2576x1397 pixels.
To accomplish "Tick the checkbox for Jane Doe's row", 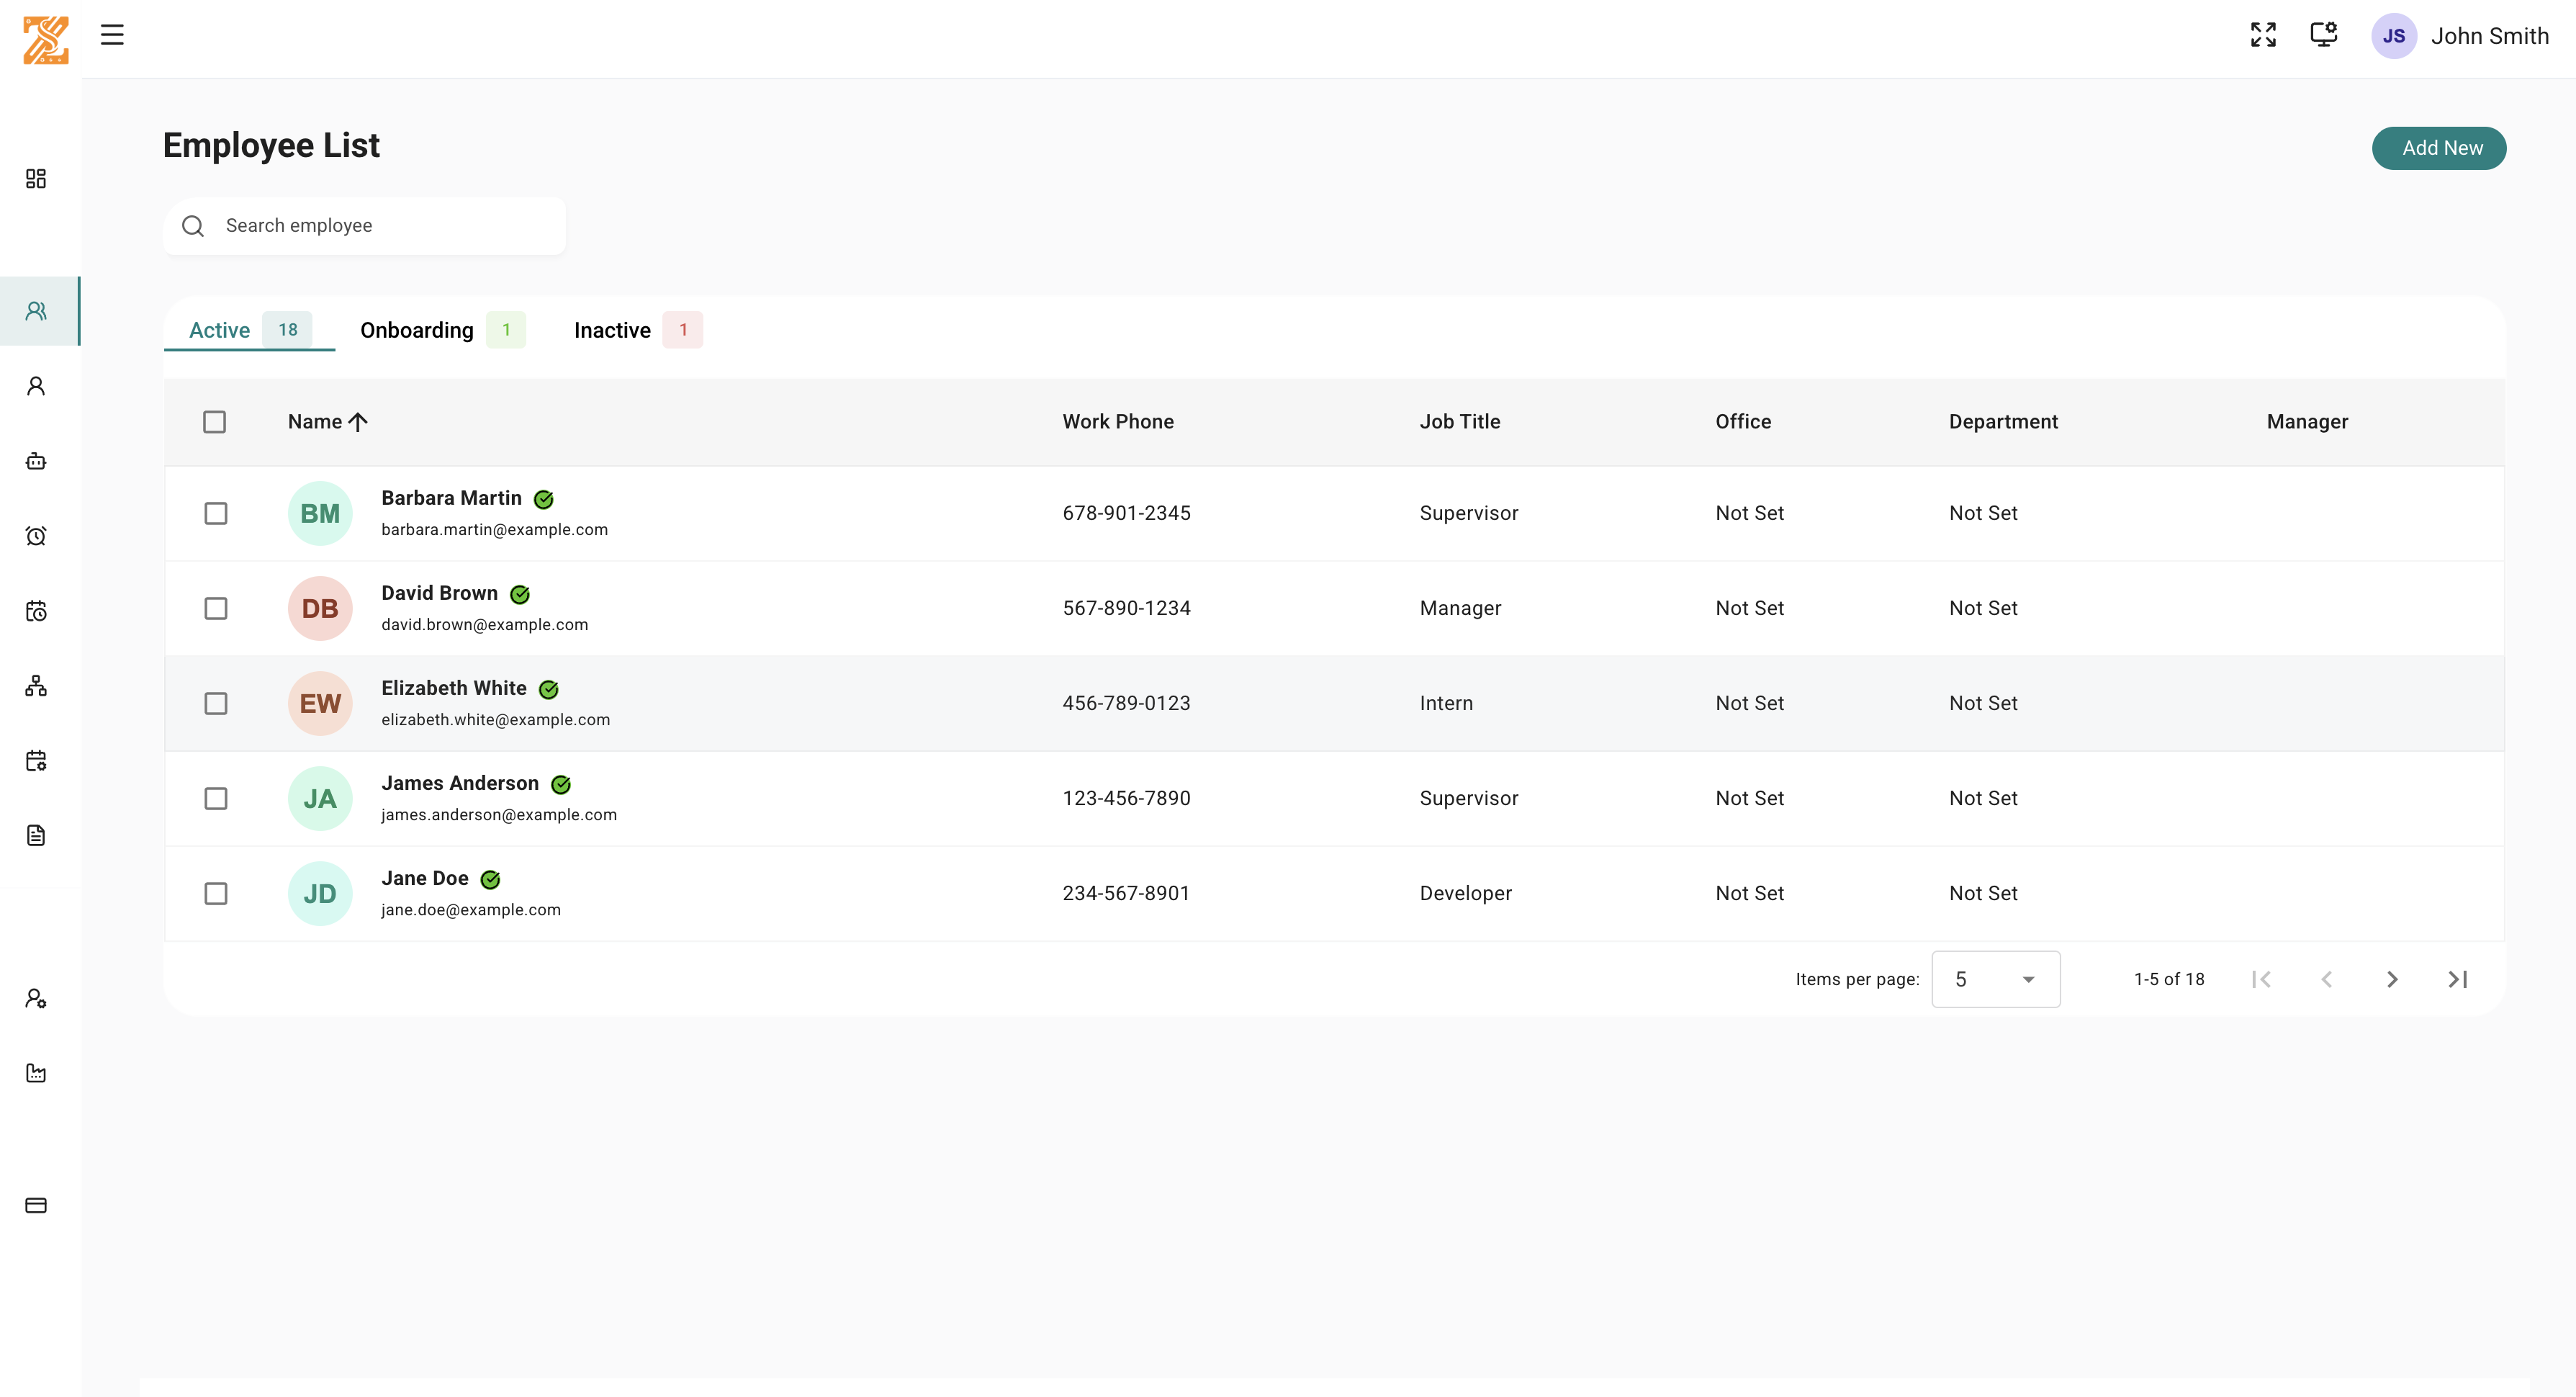I will click(216, 893).
